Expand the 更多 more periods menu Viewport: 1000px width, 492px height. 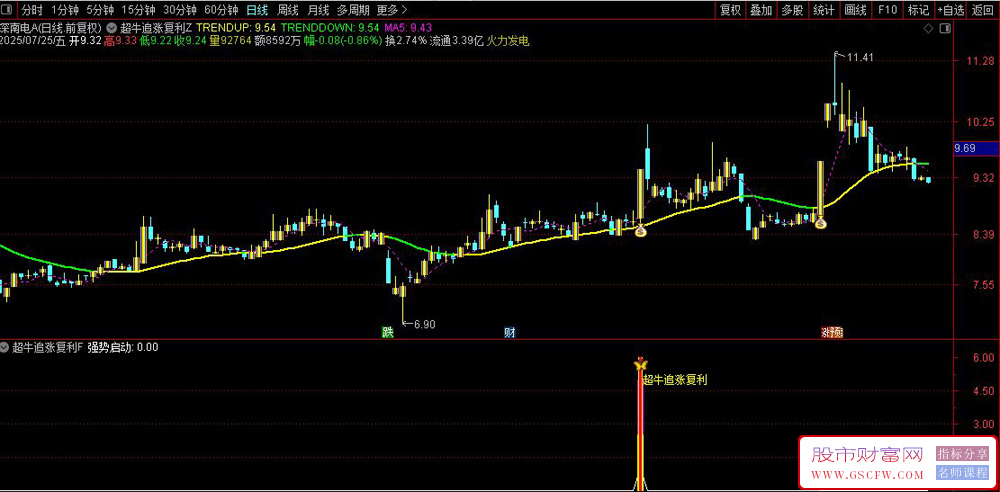pos(392,10)
